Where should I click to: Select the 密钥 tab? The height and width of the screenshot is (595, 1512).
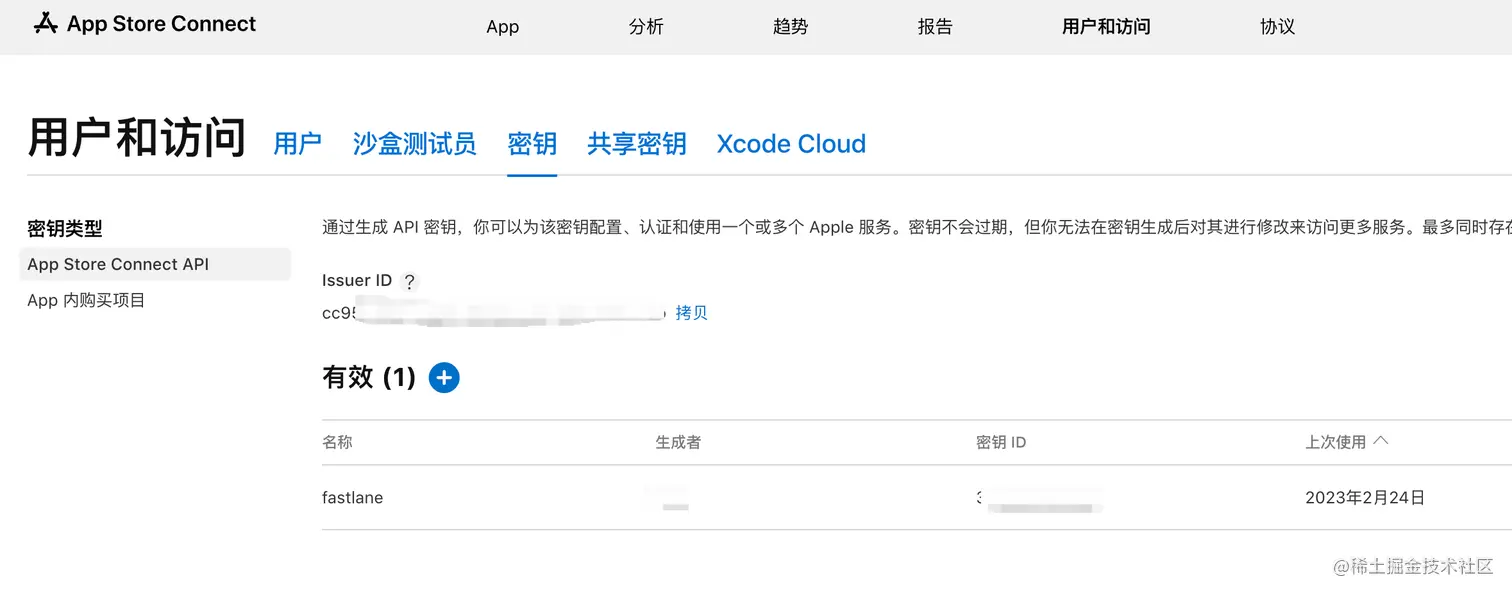click(532, 144)
